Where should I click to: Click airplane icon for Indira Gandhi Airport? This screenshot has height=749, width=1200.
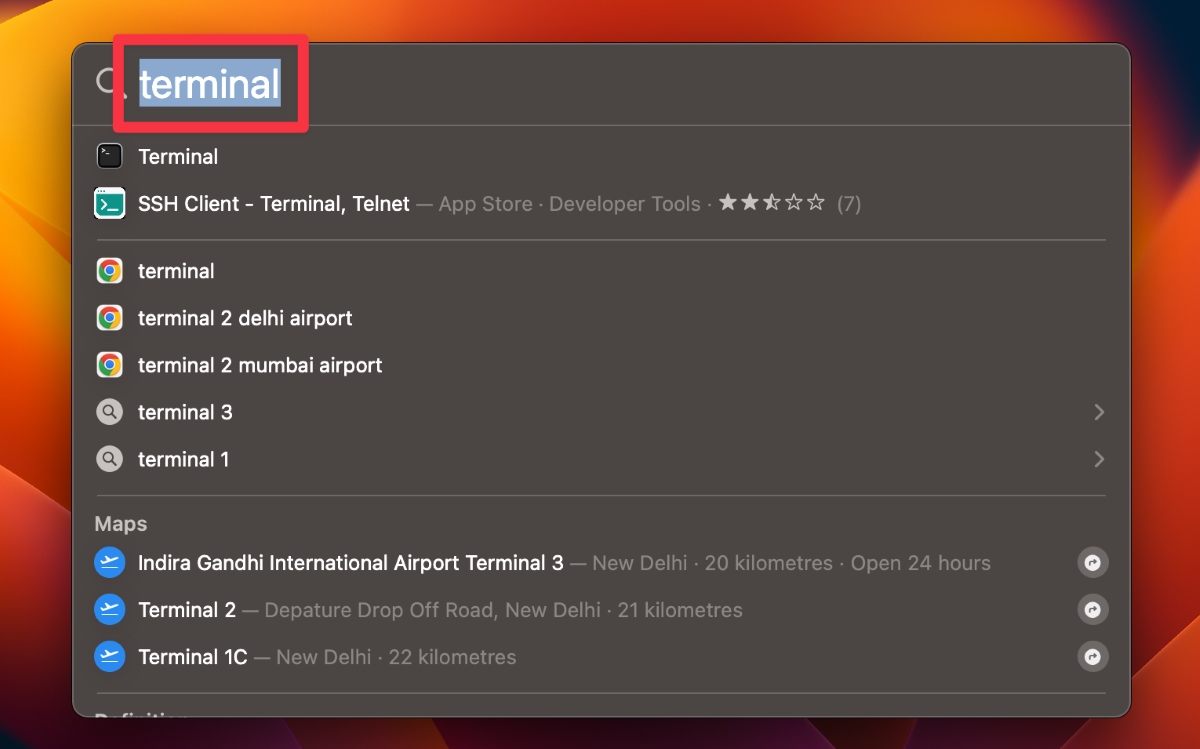[x=109, y=563]
